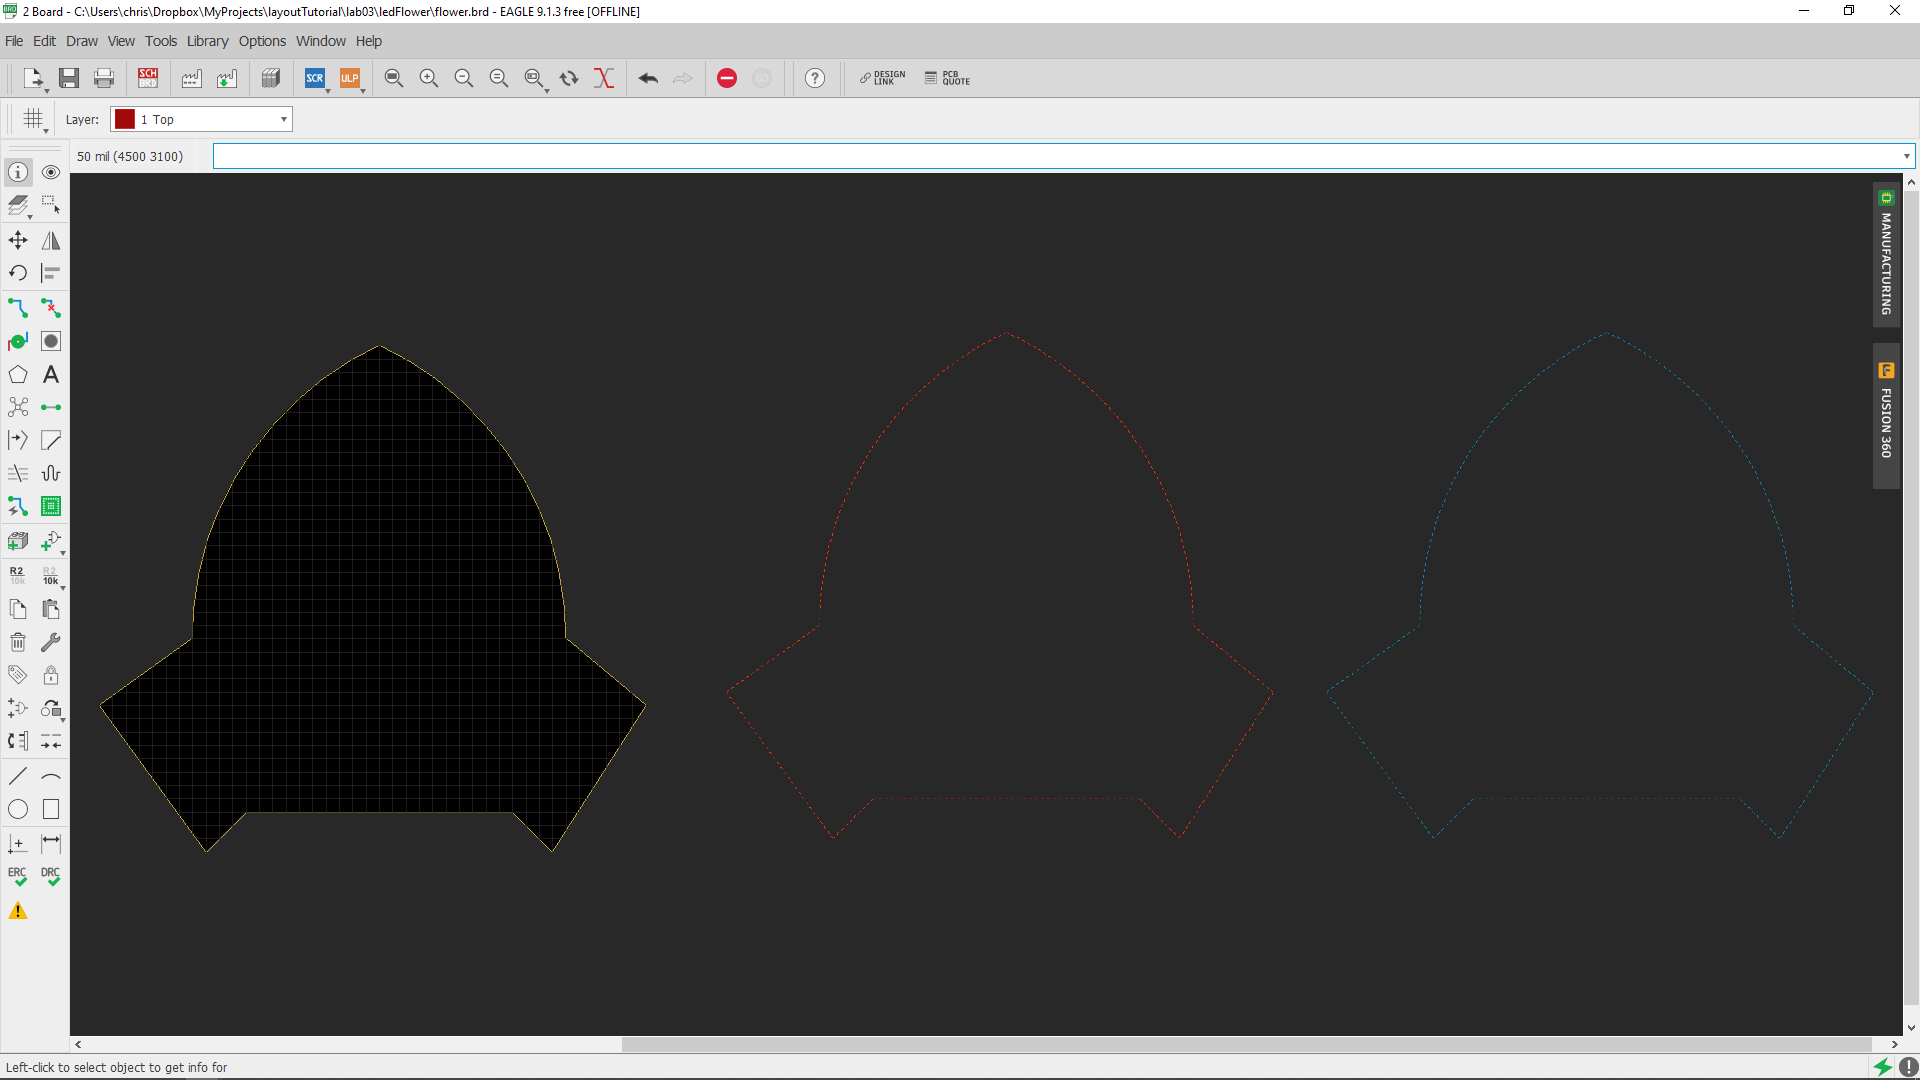Open CAM processor
Screen dimensions: 1920x1080
[192, 78]
